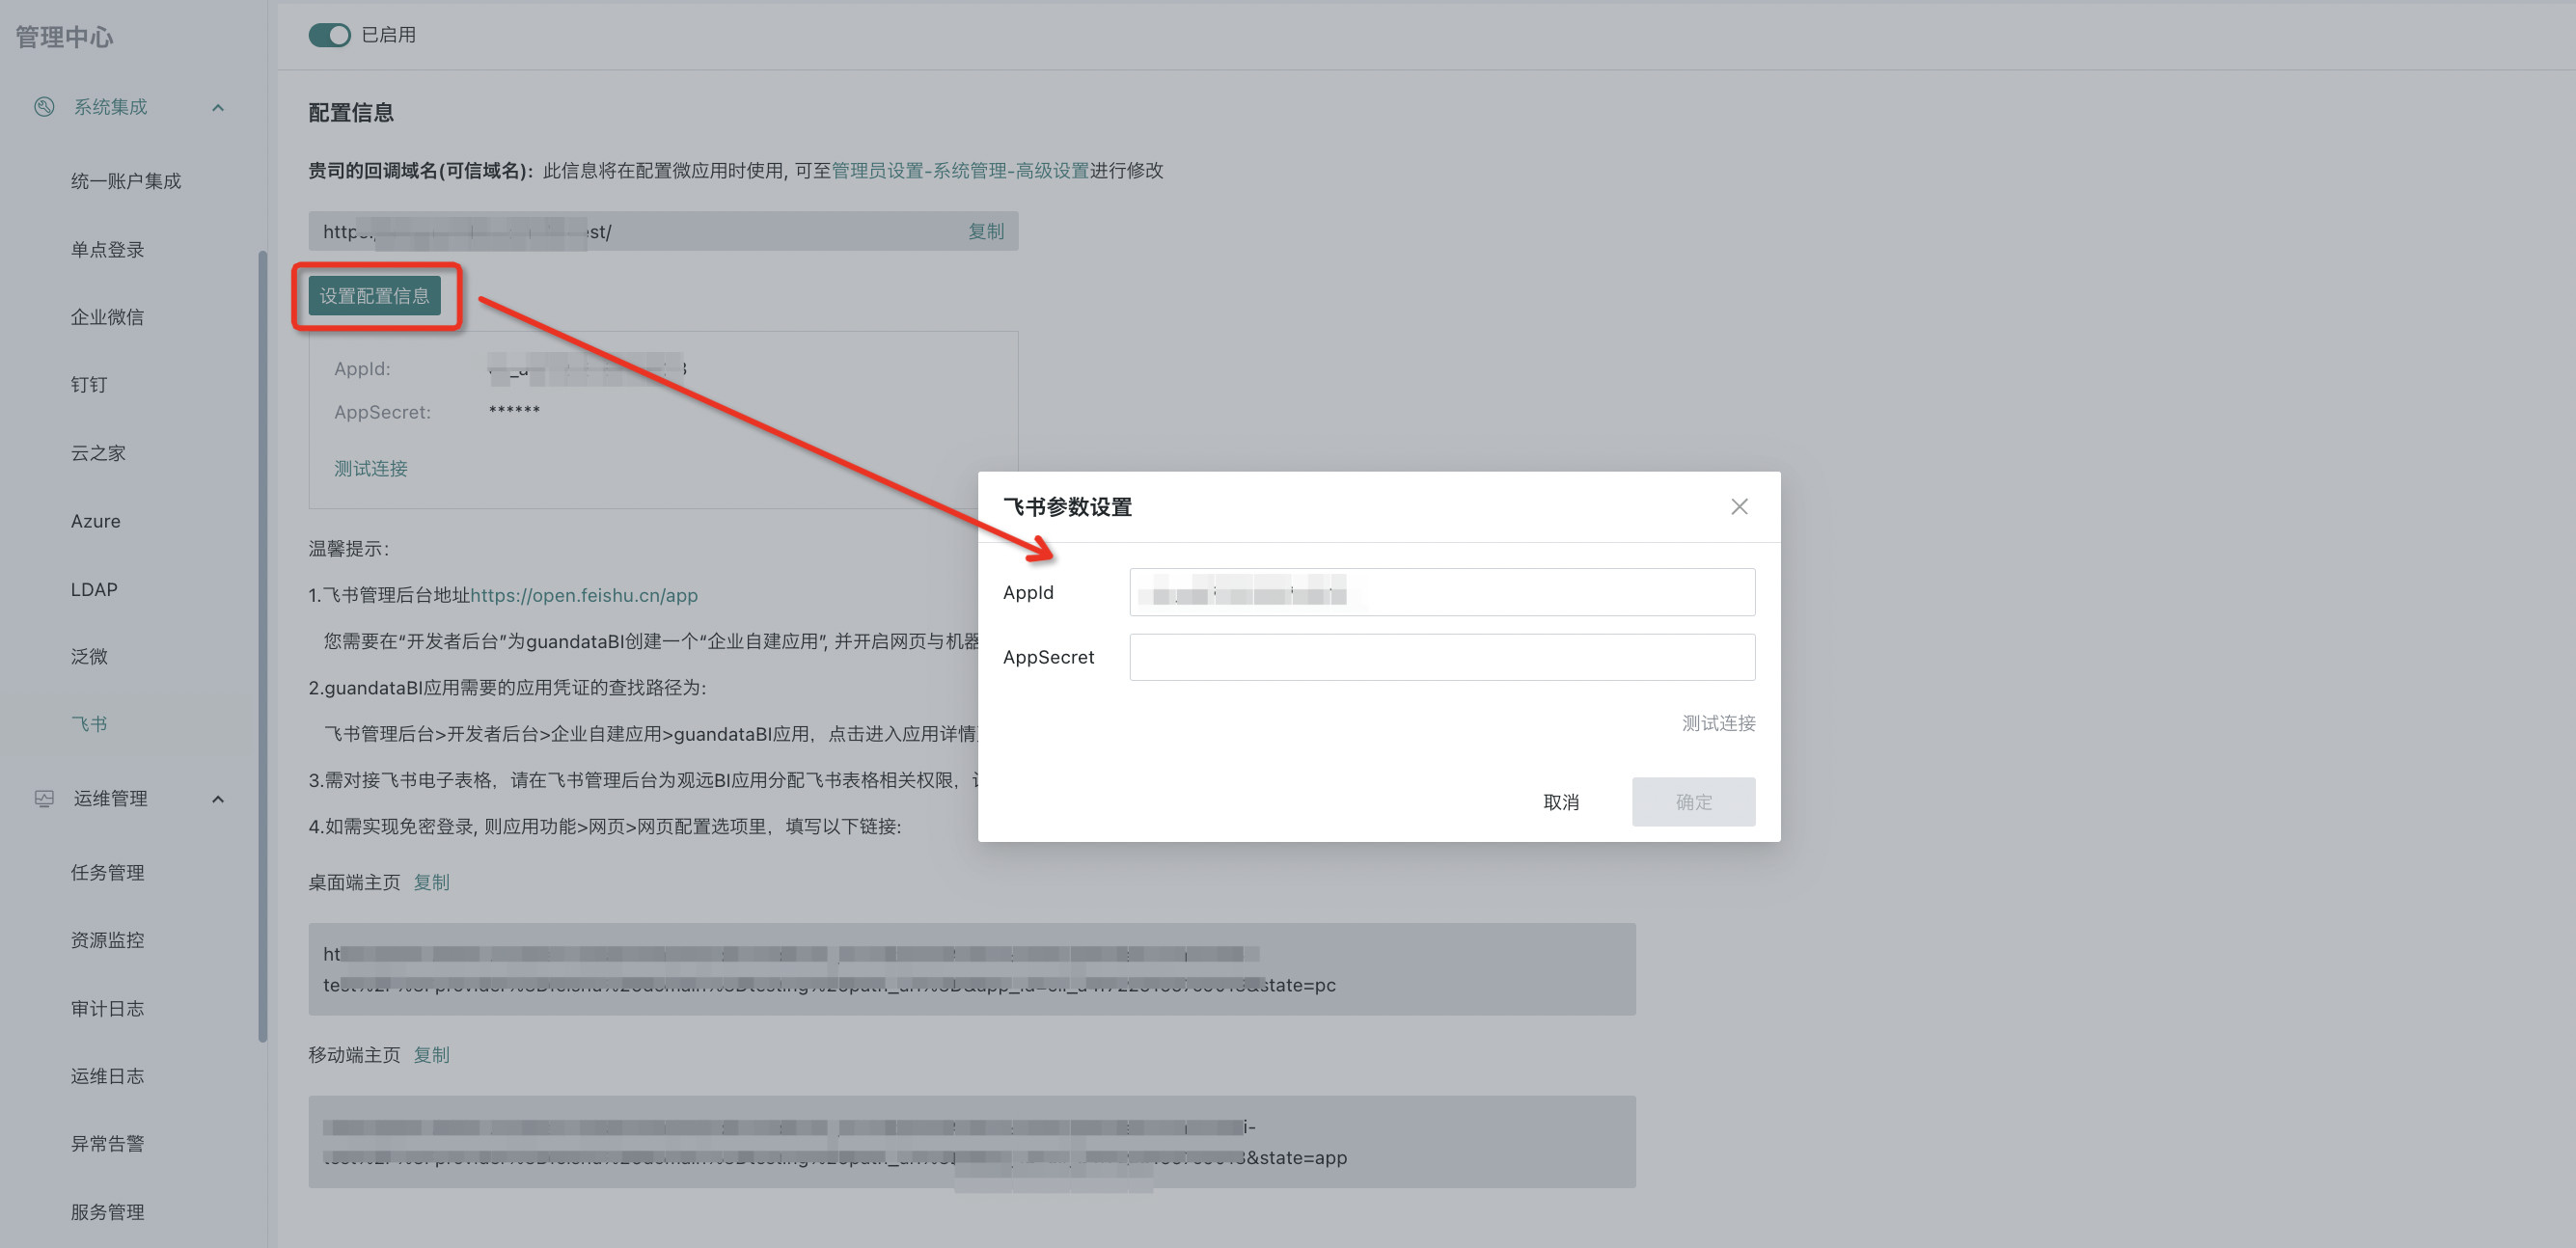Viewport: 2576px width, 1248px height.
Task: Go to 审计日志 in sidebar
Action: [107, 1008]
